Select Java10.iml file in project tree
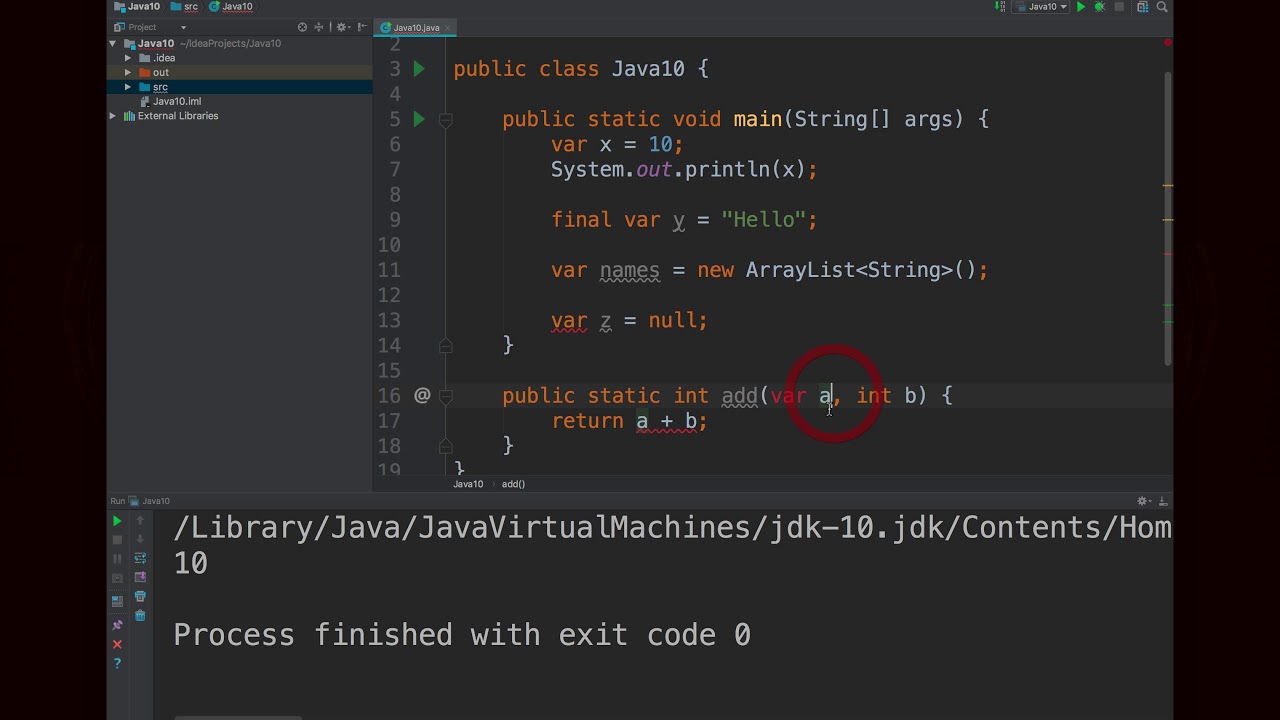Viewport: 1280px width, 720px height. coord(176,101)
